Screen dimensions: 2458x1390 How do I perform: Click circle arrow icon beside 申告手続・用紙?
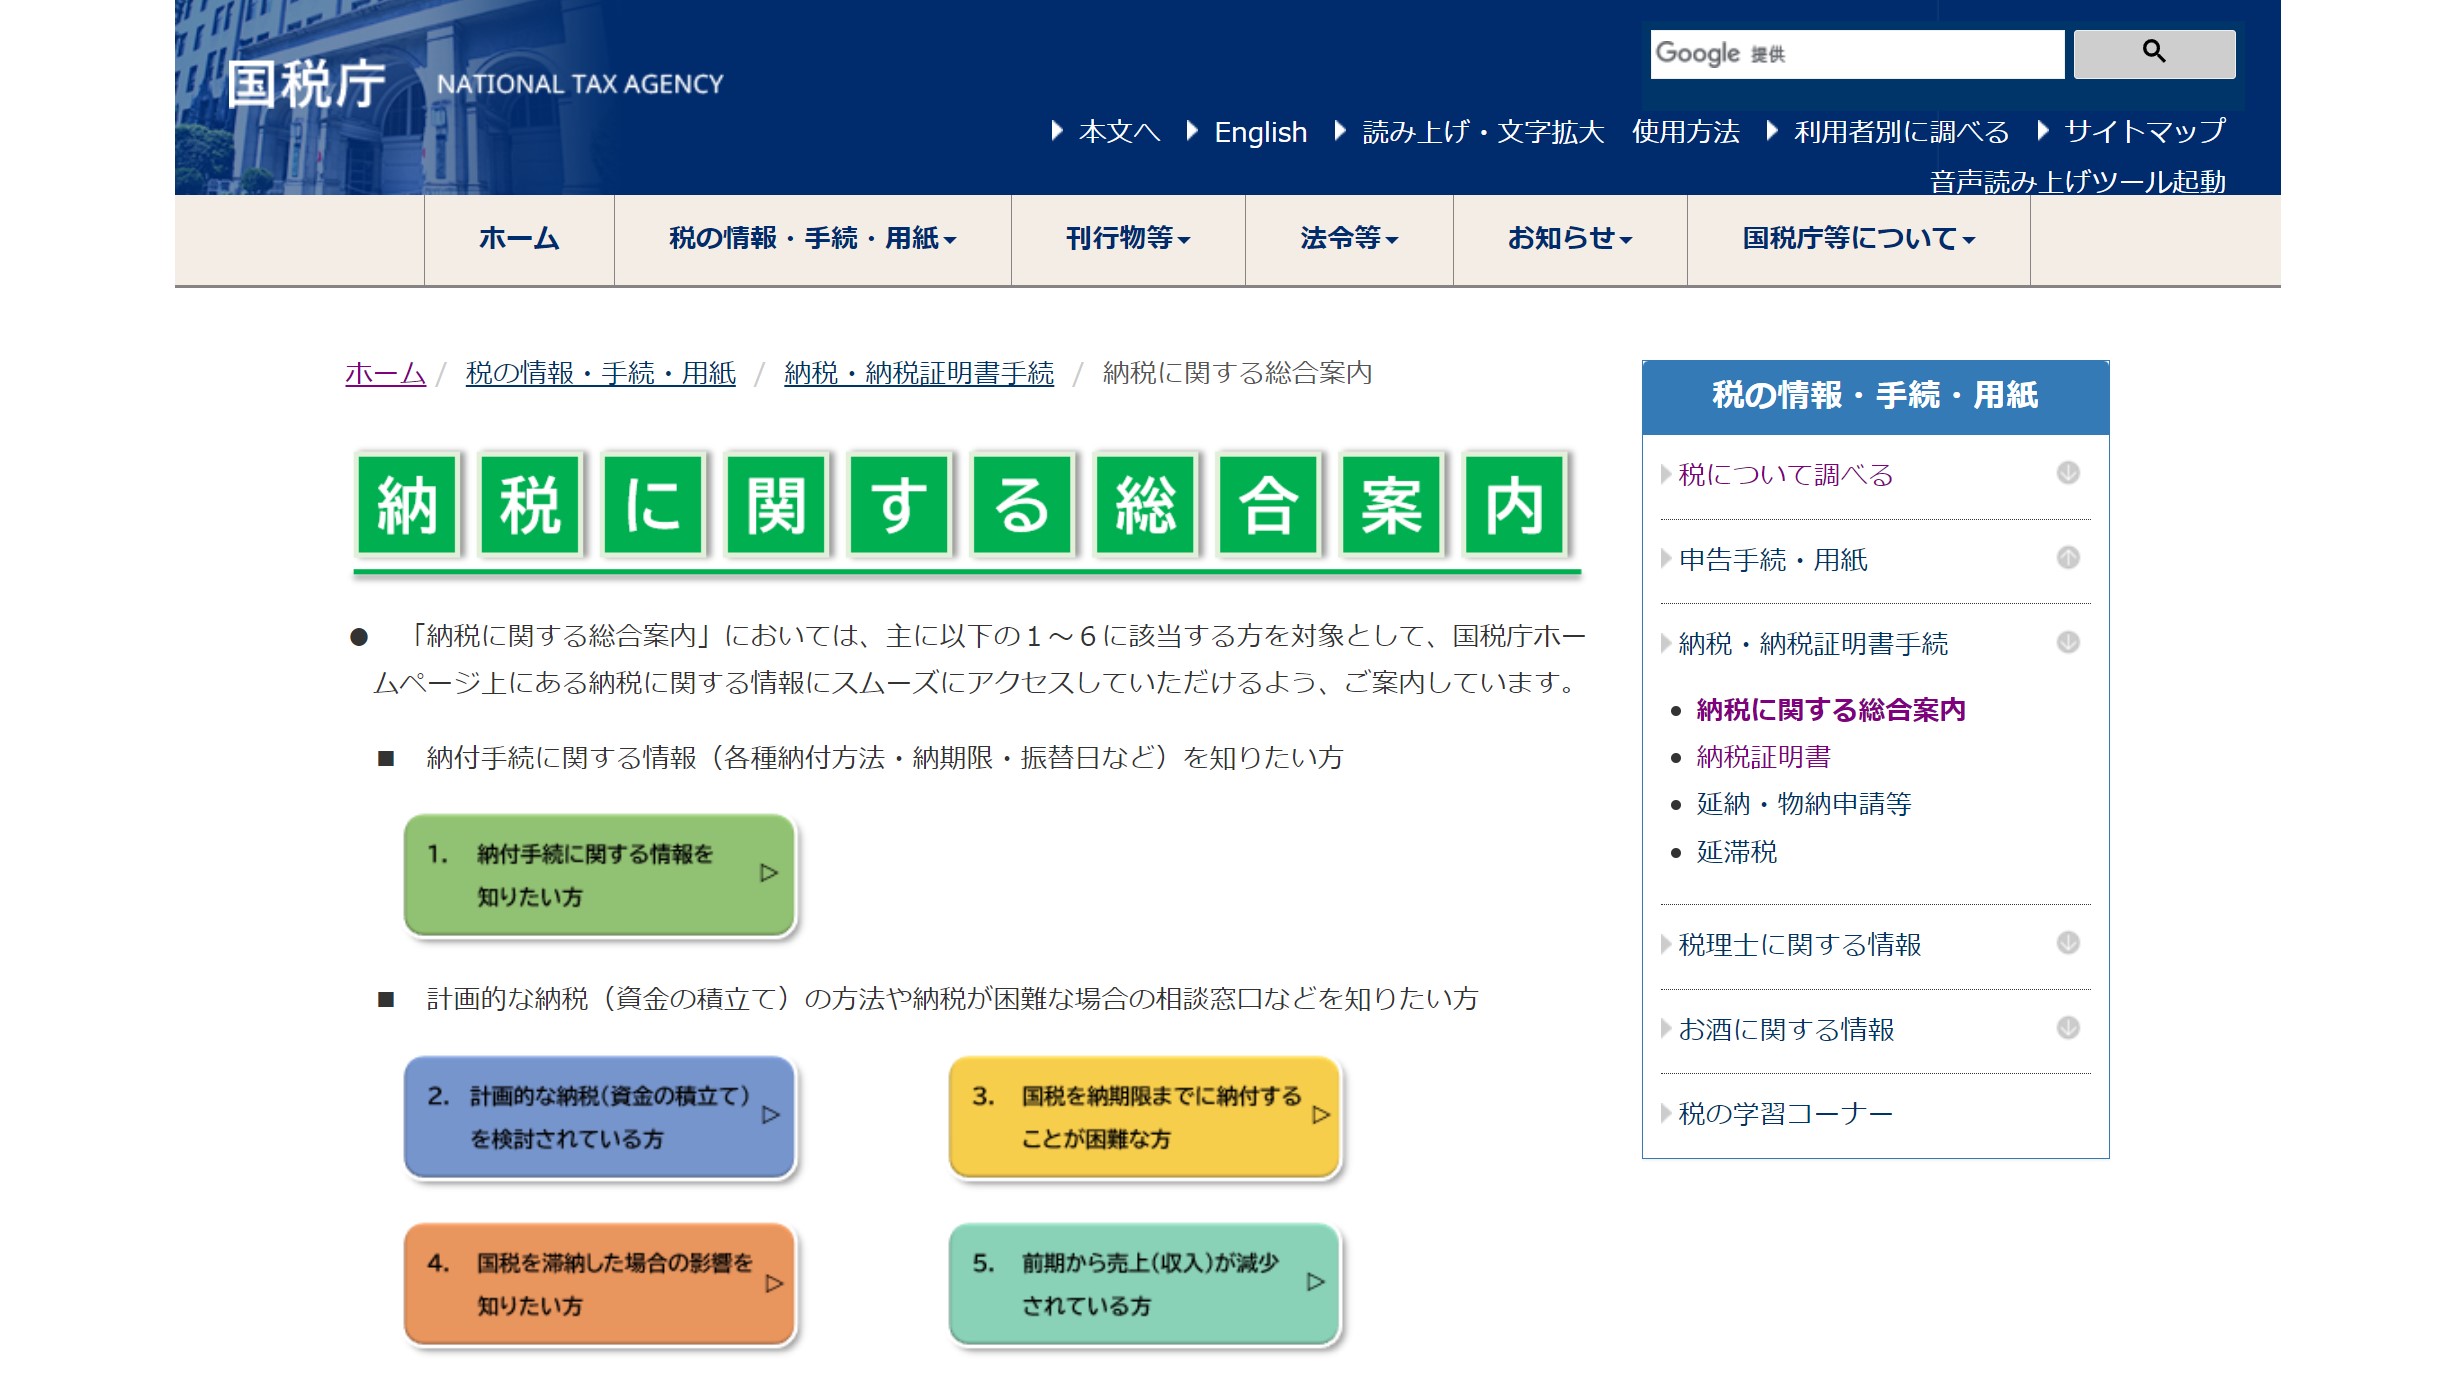[x=2067, y=558]
